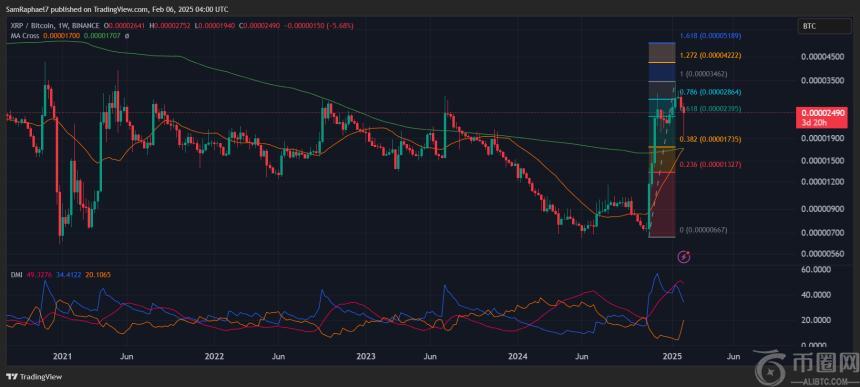Screen dimensions: 860x387
Task: Click the low price value 0.00001940
Action: (217, 26)
